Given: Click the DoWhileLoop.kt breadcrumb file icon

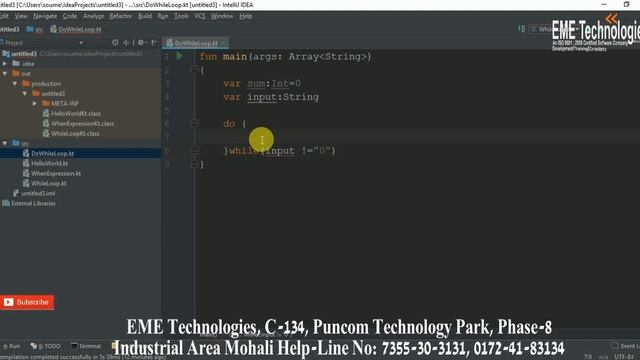Looking at the screenshot, I should [x=53, y=29].
